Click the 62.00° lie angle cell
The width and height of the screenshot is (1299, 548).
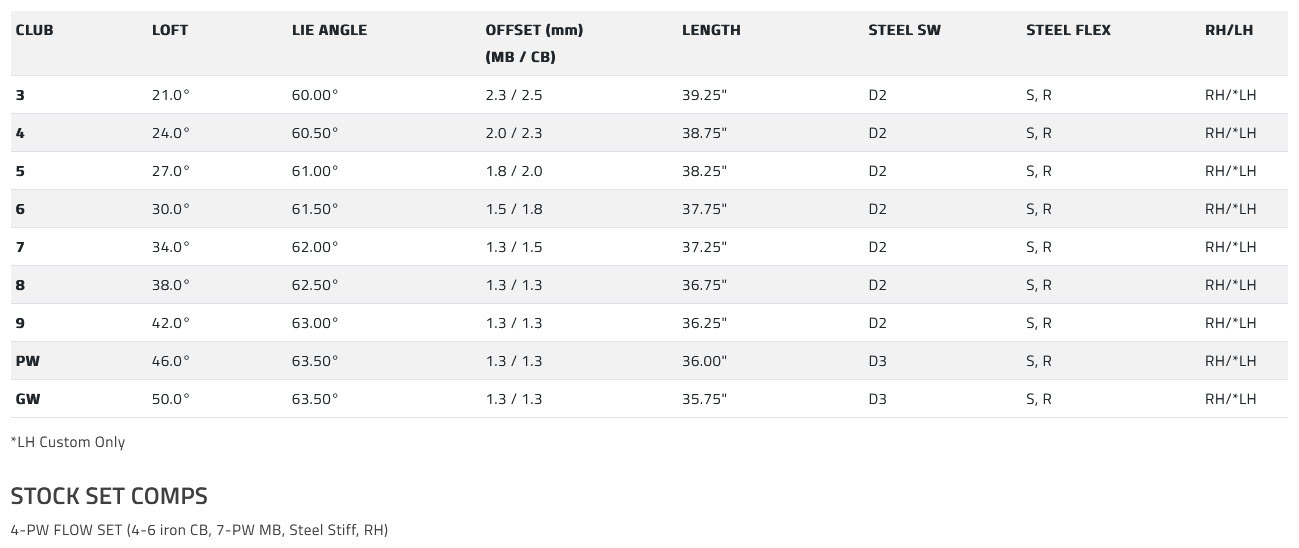pyautogui.click(x=315, y=247)
